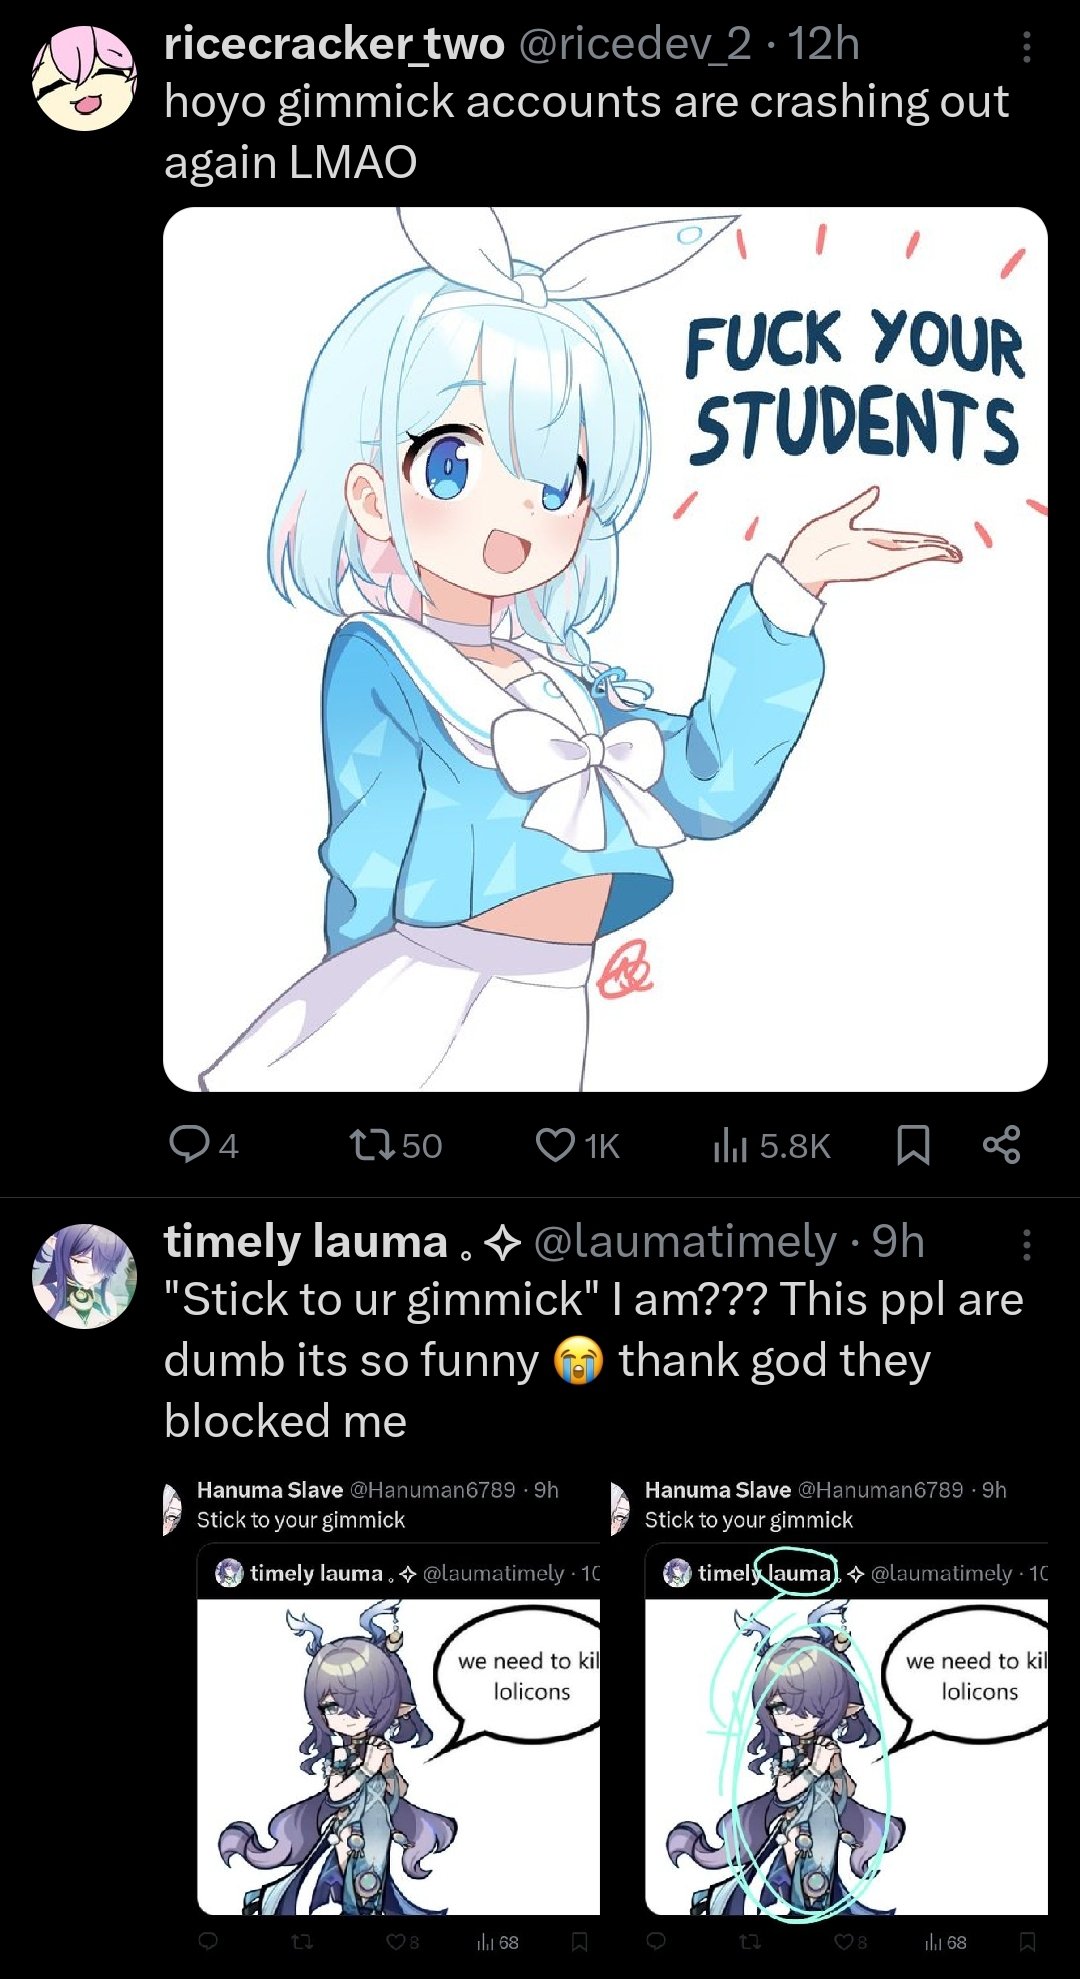1080x1979 pixels.
Task: Open timely lauma's profile avatar
Action: [x=85, y=1276]
